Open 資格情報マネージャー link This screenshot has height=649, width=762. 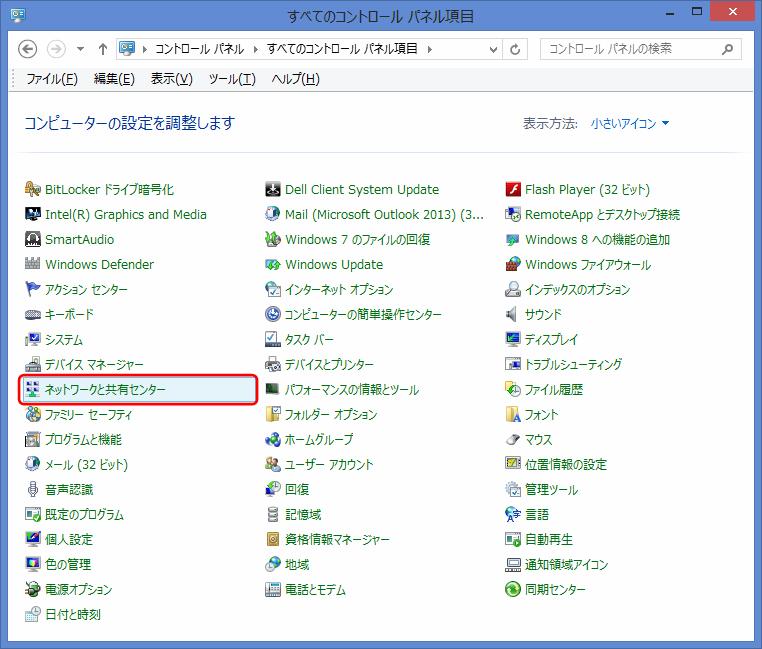coord(337,540)
